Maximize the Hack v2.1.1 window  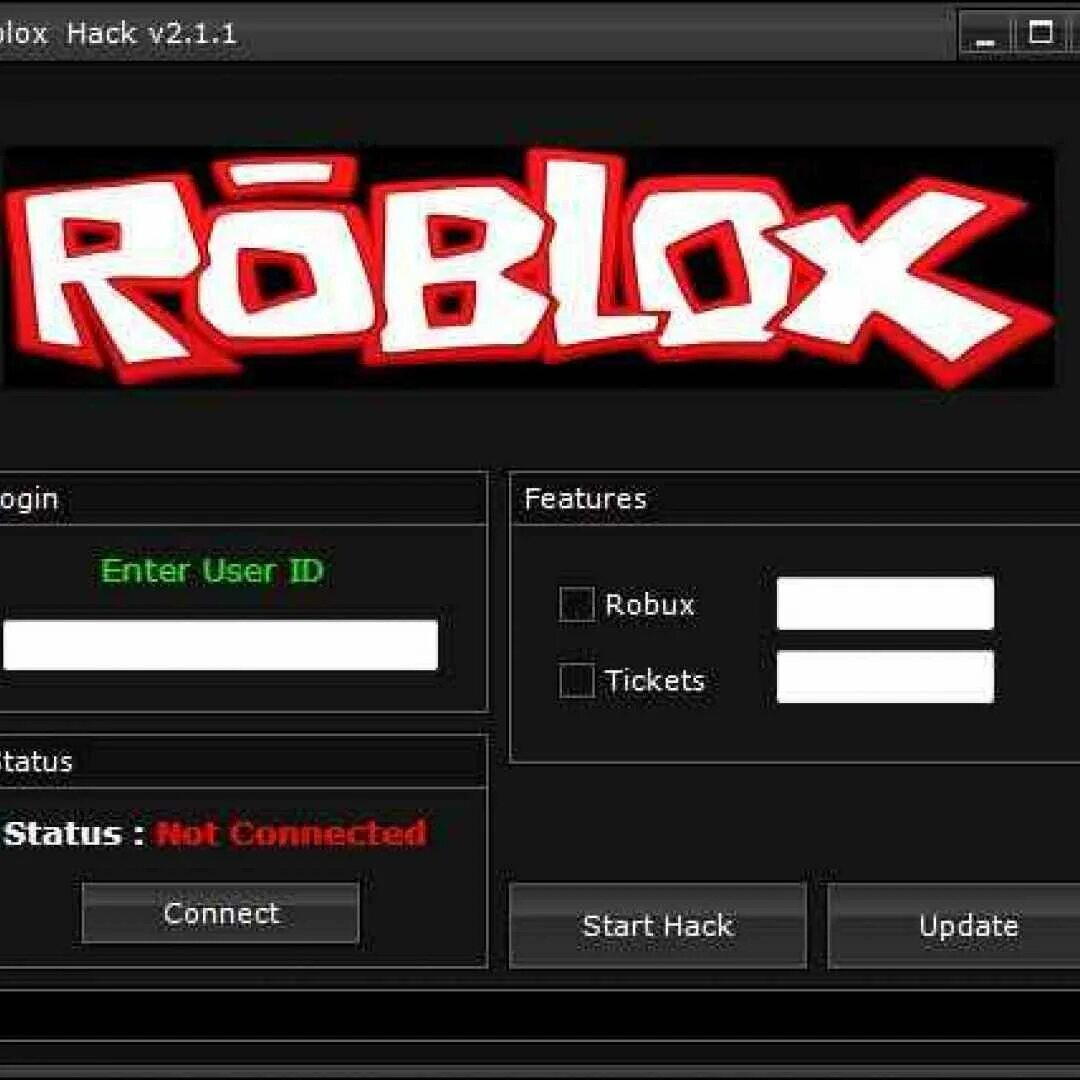[1040, 34]
